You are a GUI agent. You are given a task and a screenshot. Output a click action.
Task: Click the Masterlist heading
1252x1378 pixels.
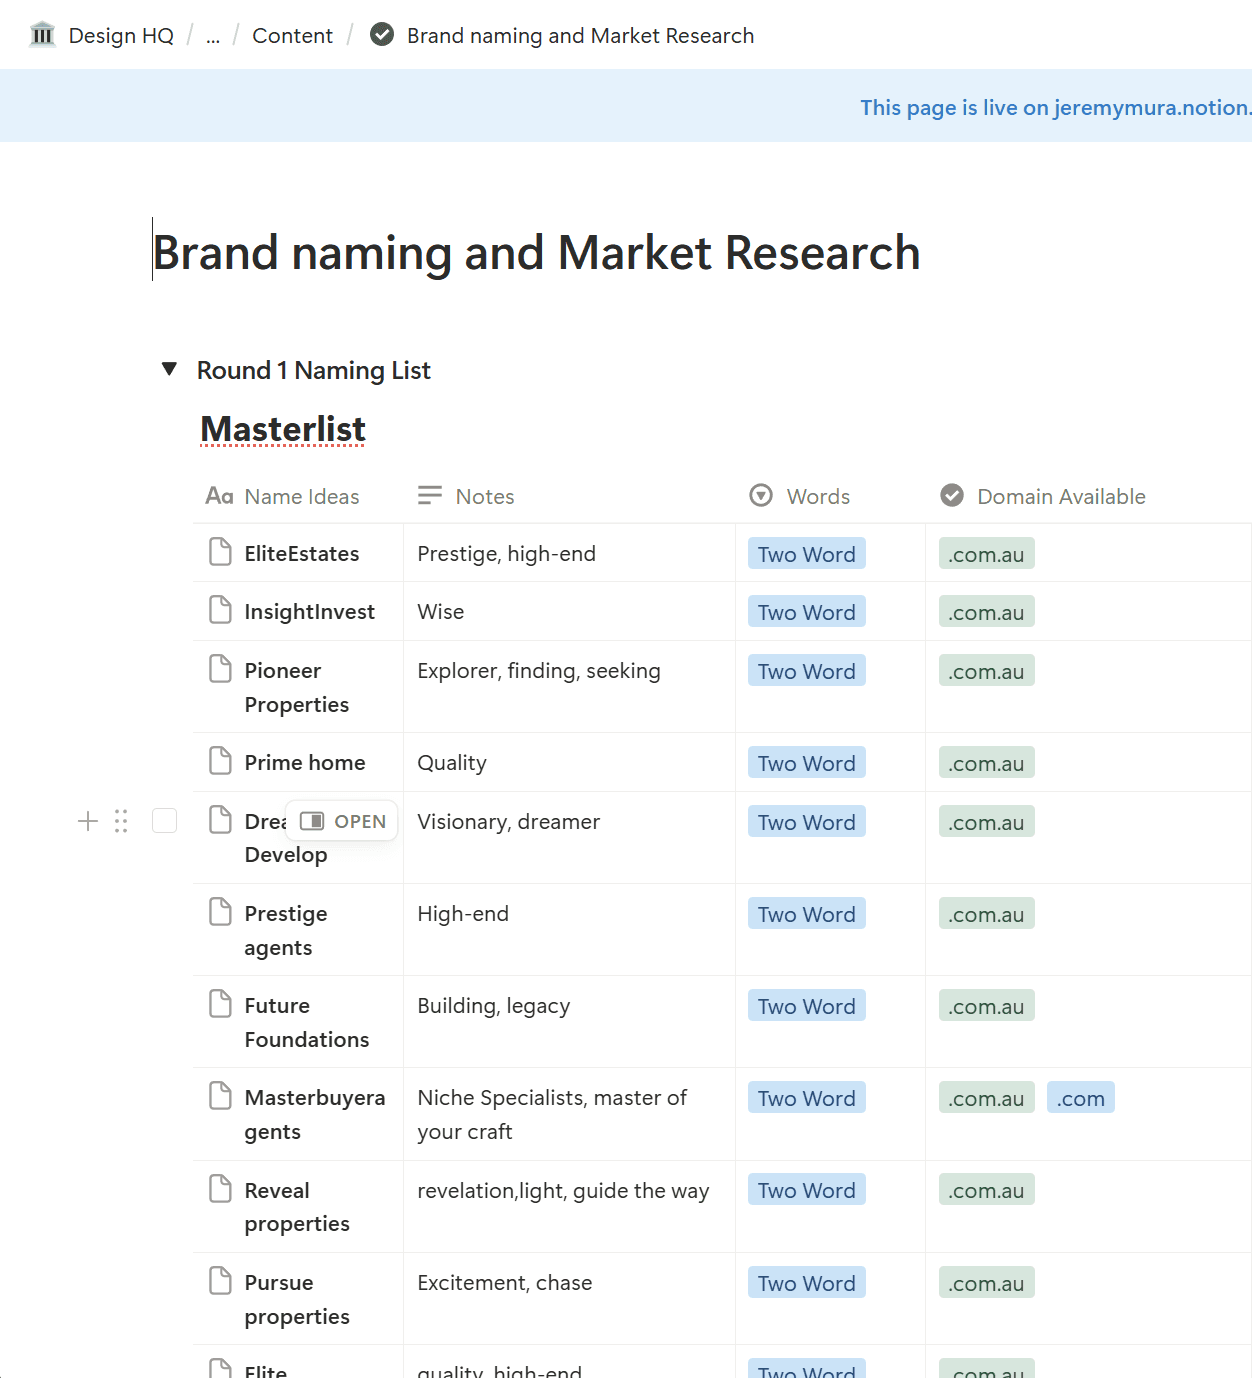pos(283,428)
